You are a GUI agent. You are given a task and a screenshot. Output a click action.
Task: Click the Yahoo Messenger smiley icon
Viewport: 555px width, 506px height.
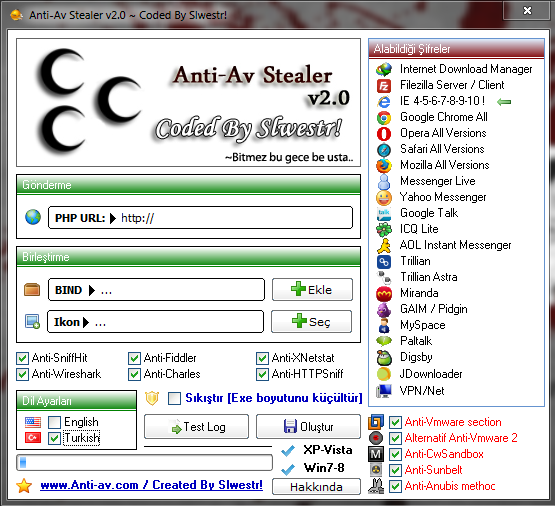coord(384,197)
